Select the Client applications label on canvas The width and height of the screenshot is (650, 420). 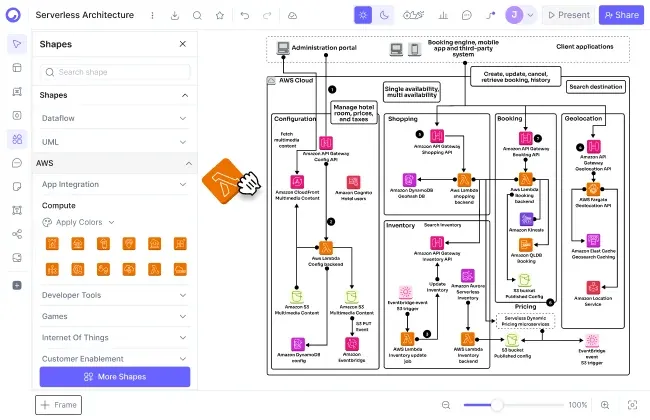click(x=585, y=46)
